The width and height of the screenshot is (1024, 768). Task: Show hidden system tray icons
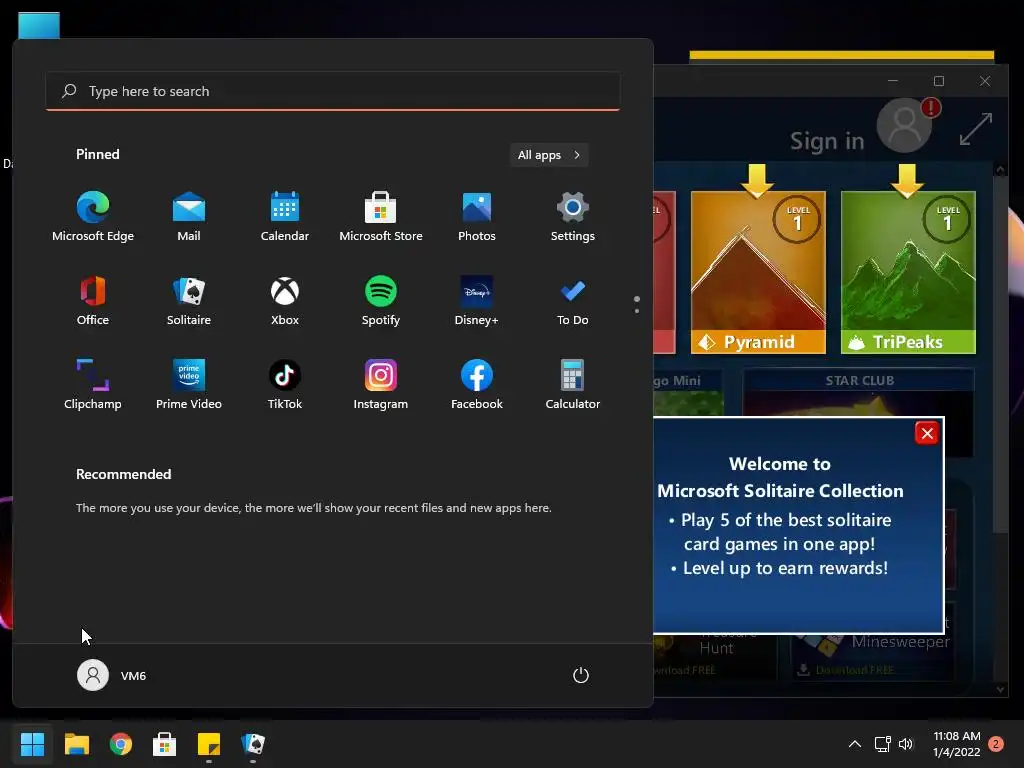[x=854, y=744]
